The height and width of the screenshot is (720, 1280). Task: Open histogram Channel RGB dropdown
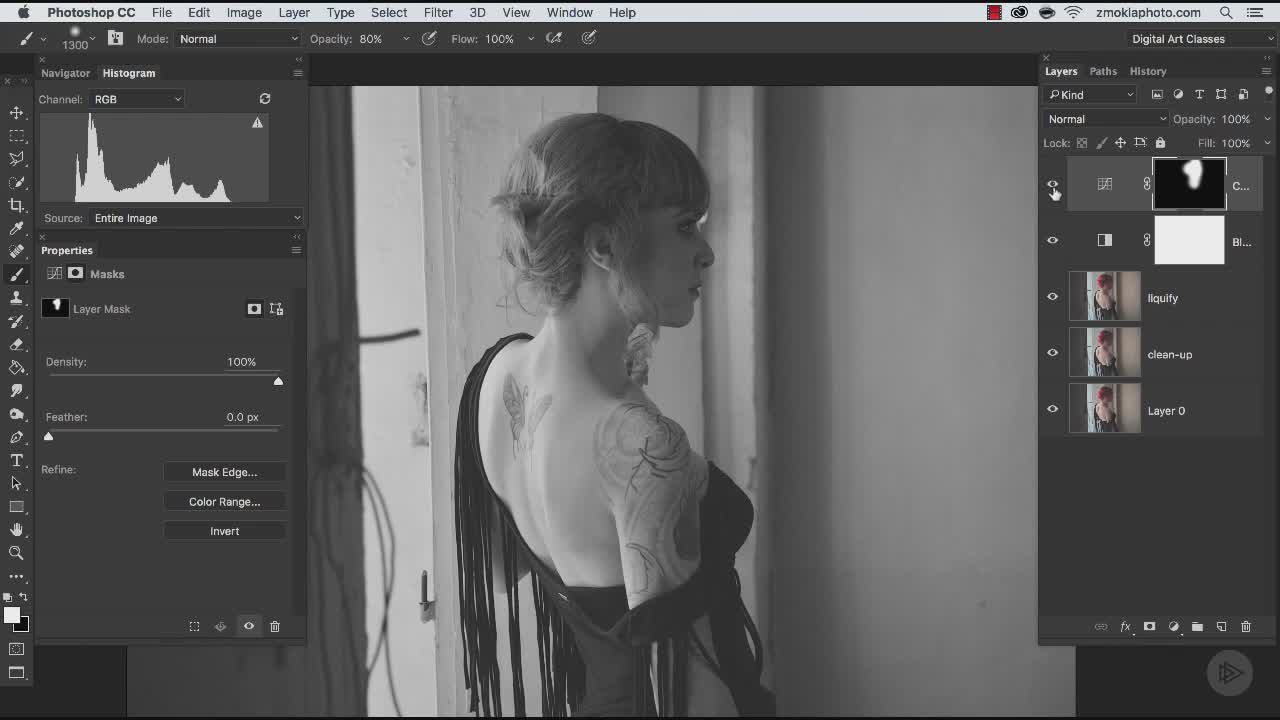pyautogui.click(x=137, y=99)
